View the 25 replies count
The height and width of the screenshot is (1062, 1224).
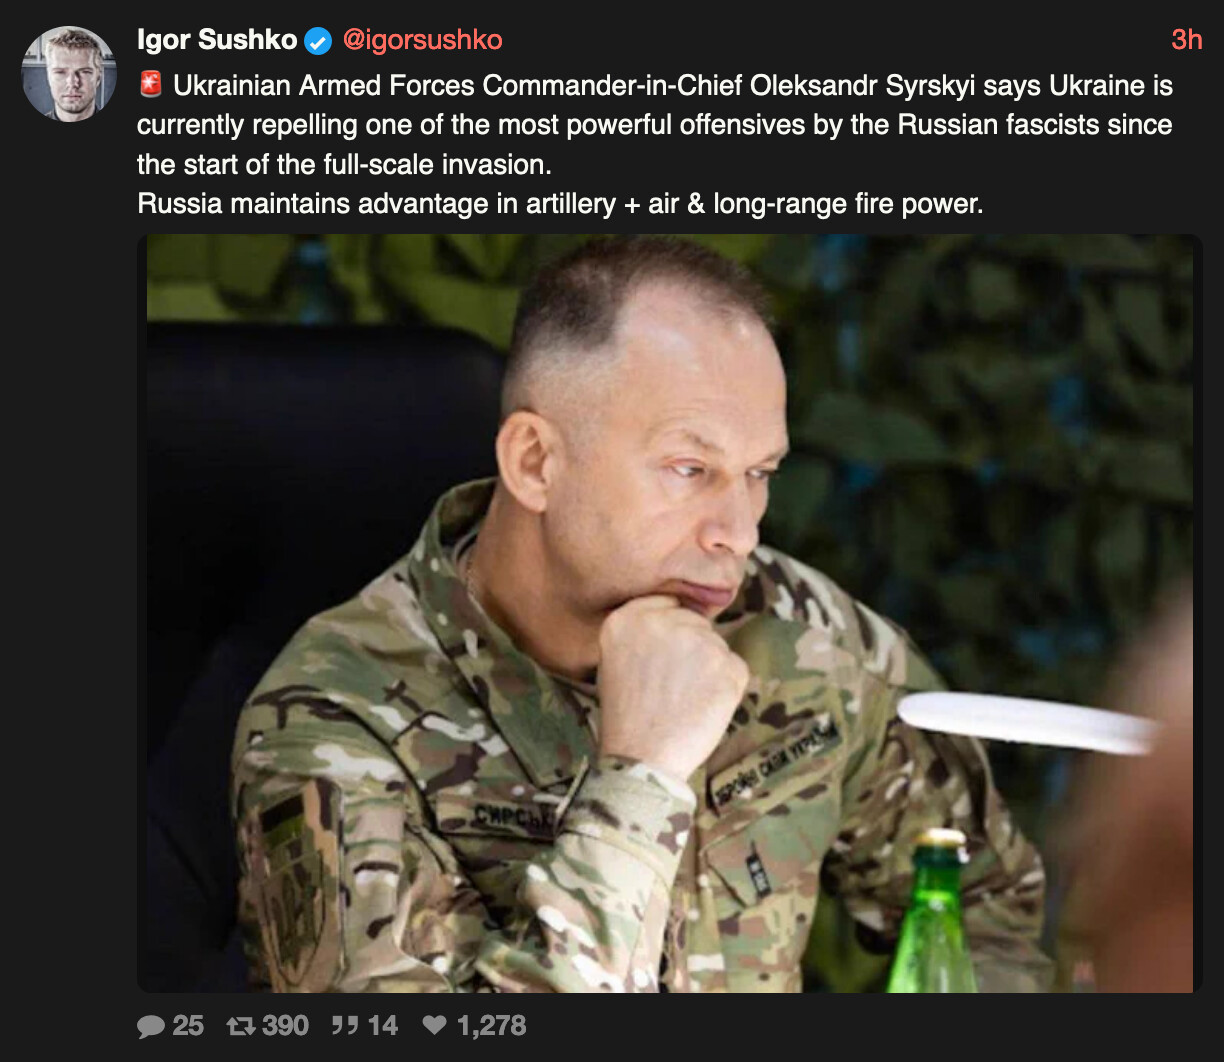(187, 1026)
